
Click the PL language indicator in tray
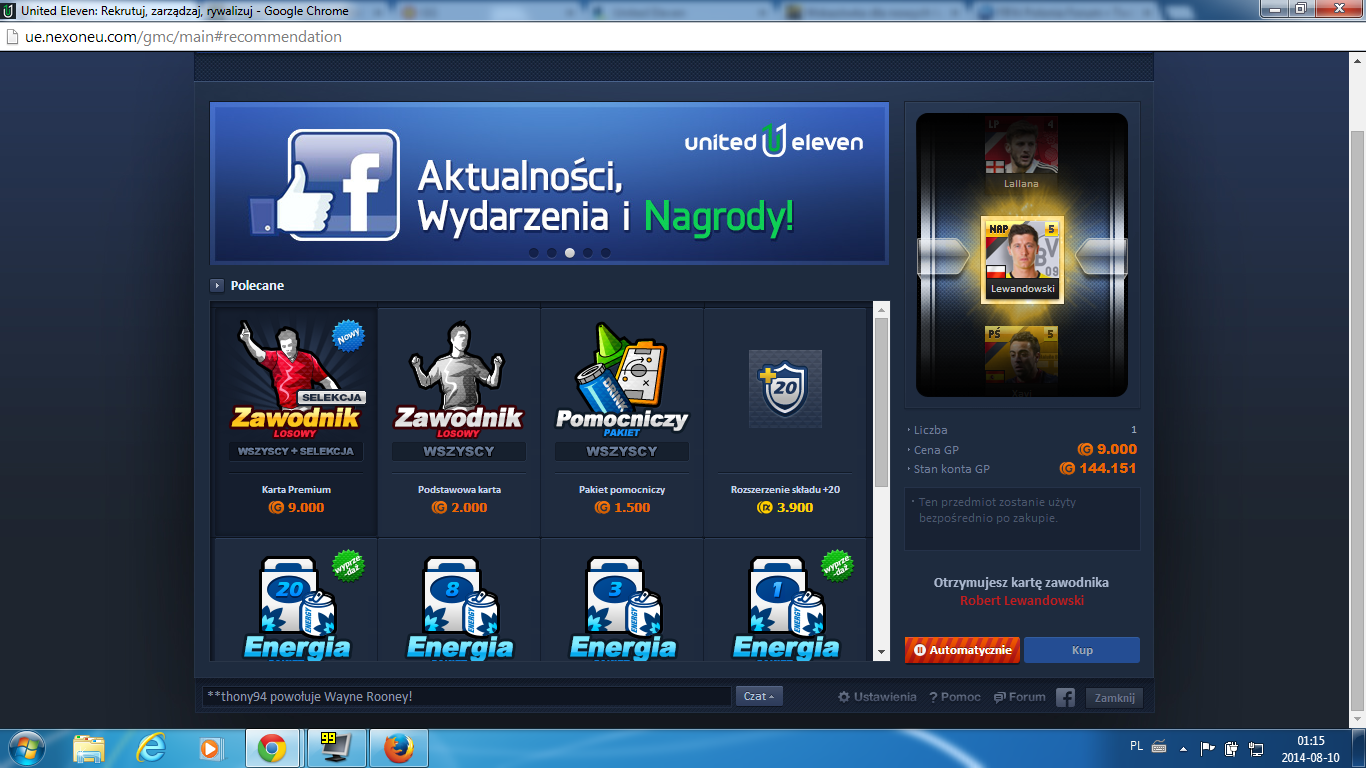click(x=1136, y=747)
